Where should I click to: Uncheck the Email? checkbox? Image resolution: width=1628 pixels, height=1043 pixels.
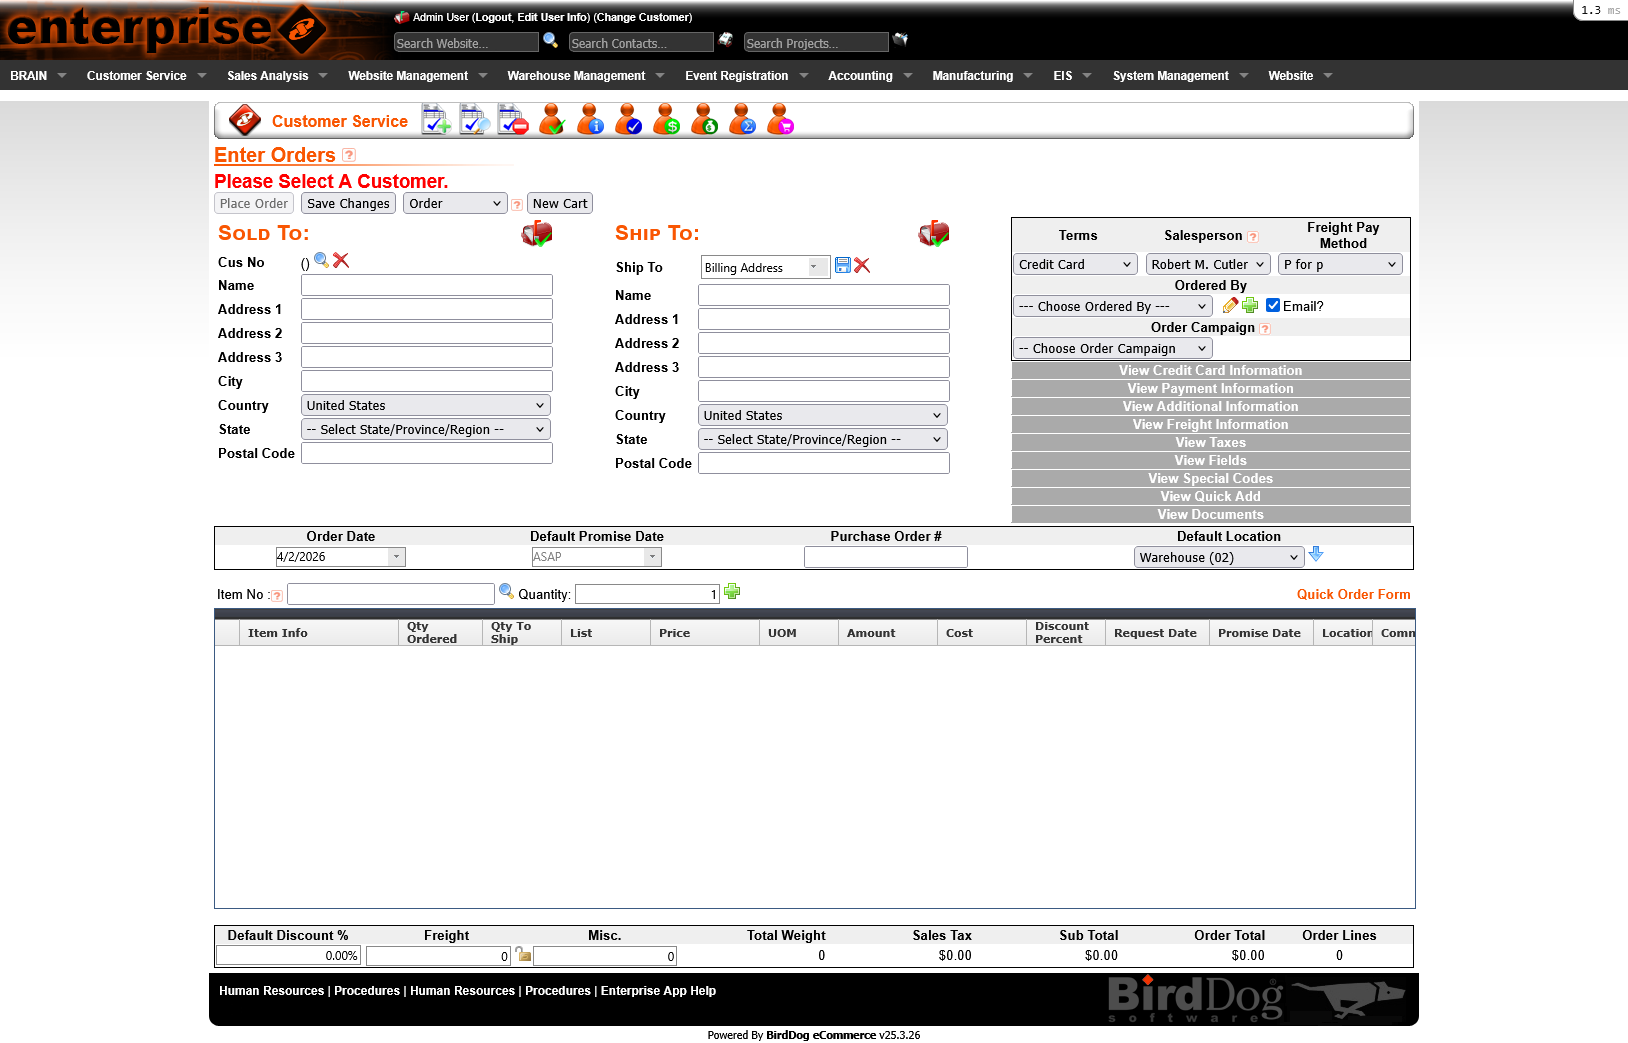[x=1273, y=306]
